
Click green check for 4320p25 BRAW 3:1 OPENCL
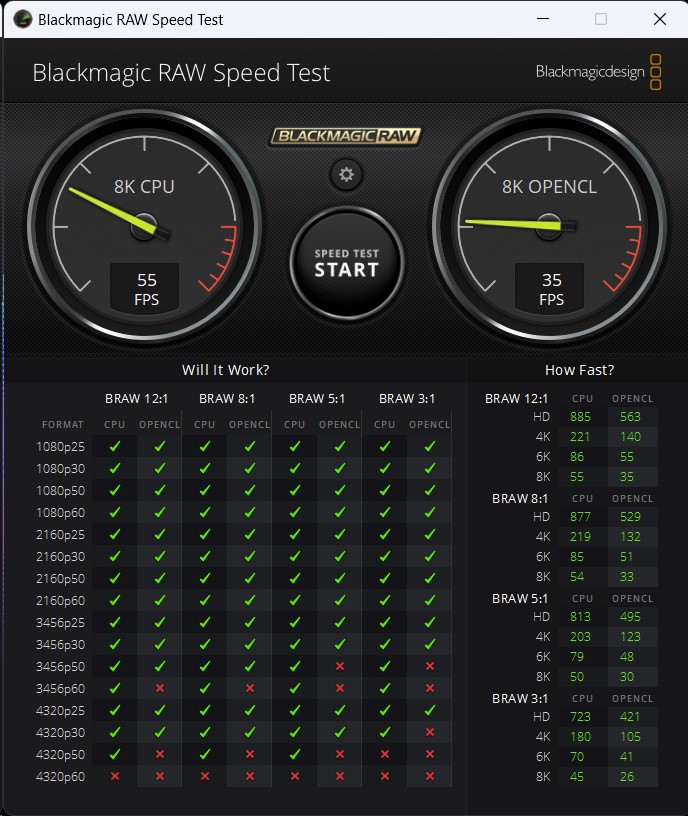coord(430,710)
